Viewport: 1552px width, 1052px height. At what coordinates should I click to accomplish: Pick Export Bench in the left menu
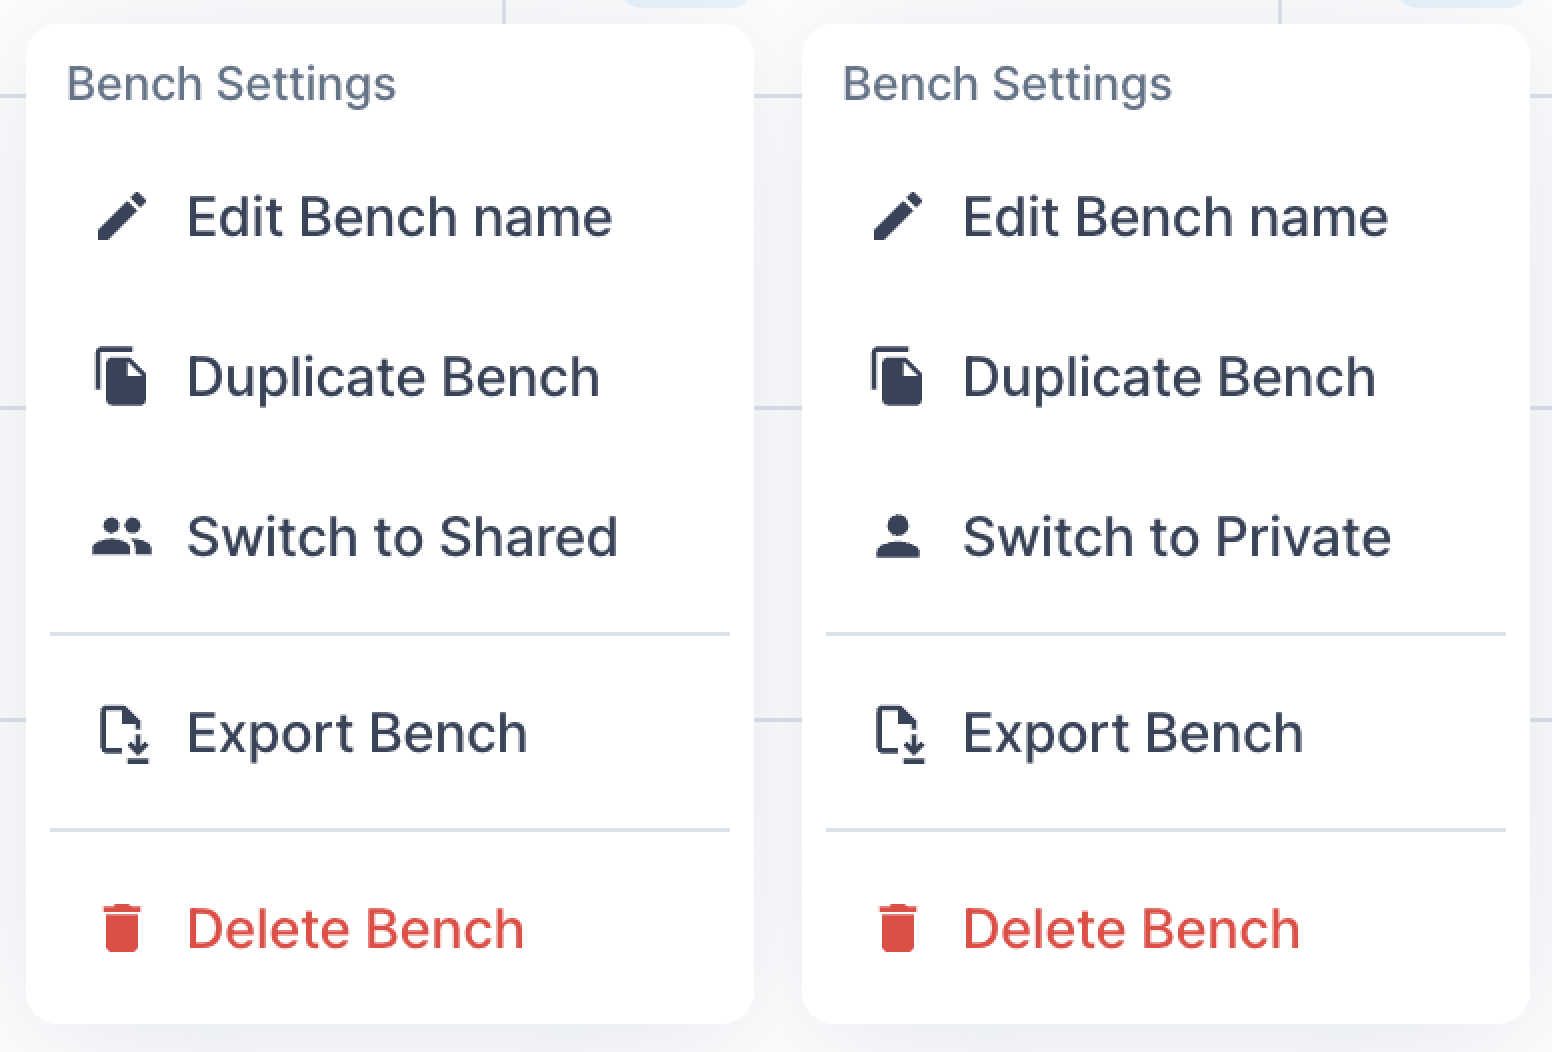point(357,733)
